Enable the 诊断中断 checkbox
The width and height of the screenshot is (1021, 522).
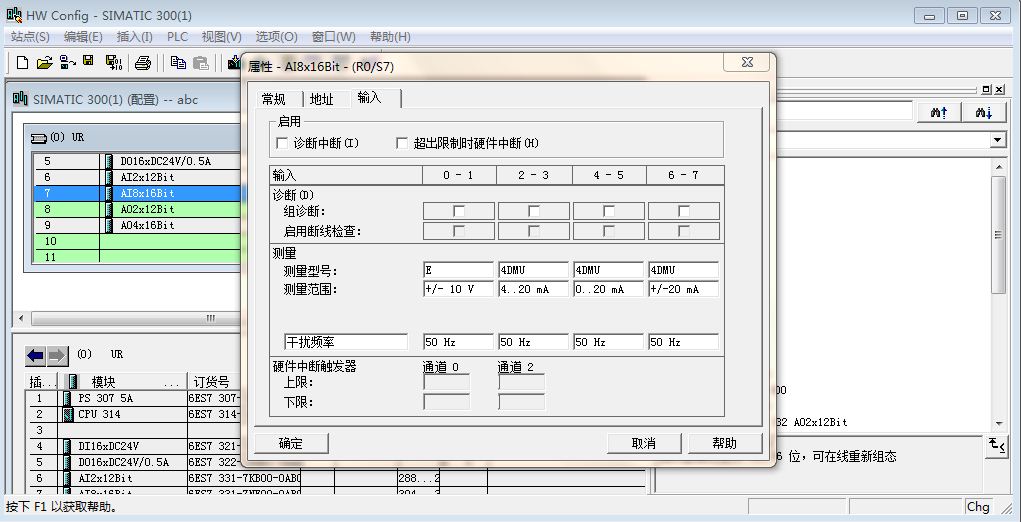[x=282, y=144]
